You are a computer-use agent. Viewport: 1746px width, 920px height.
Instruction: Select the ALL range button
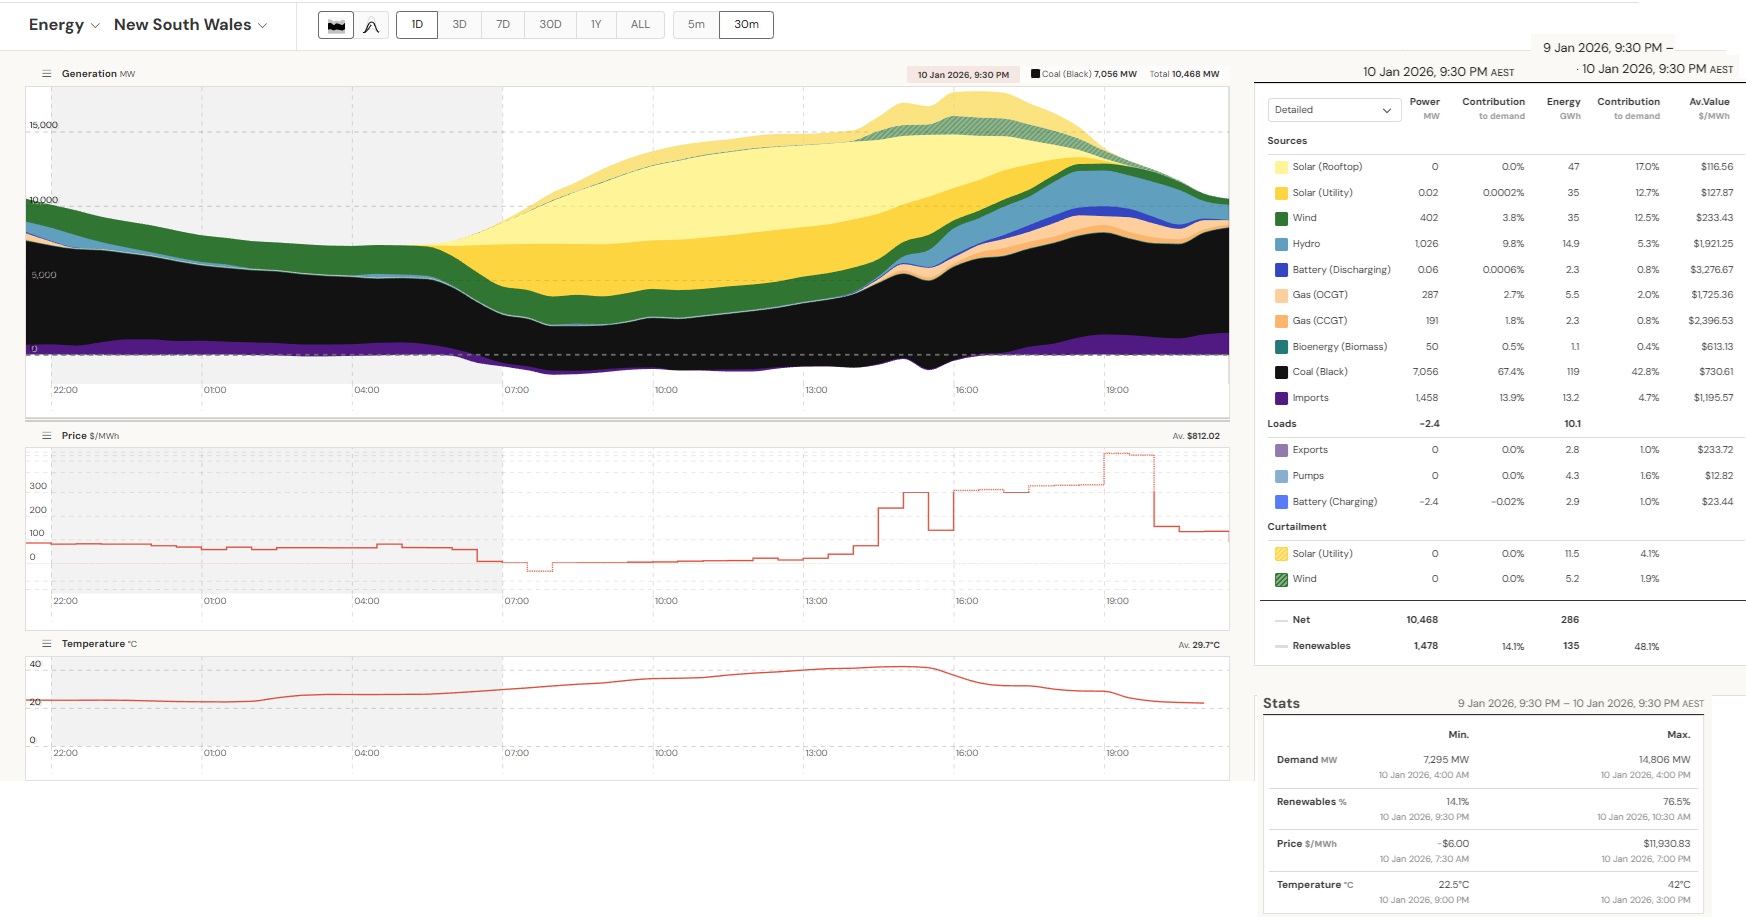640,25
